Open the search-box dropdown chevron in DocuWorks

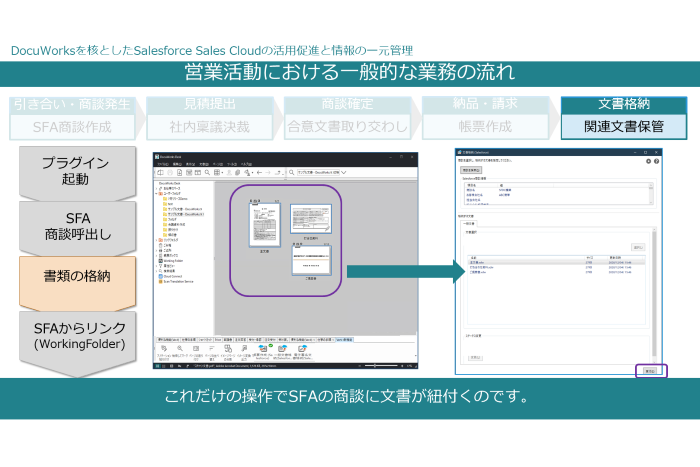[344, 172]
